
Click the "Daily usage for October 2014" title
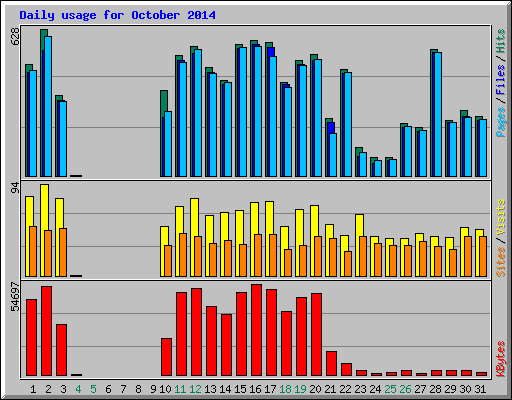[117, 15]
